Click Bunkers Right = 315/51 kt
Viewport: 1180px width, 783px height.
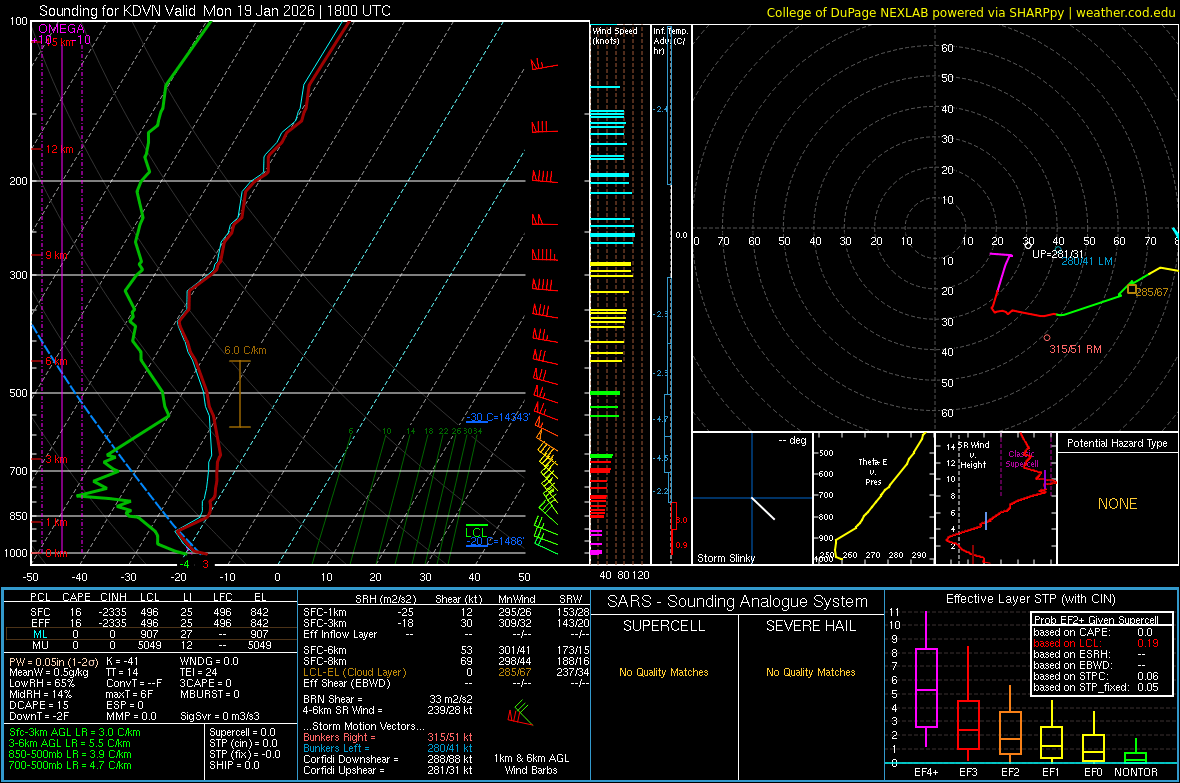[x=388, y=738]
